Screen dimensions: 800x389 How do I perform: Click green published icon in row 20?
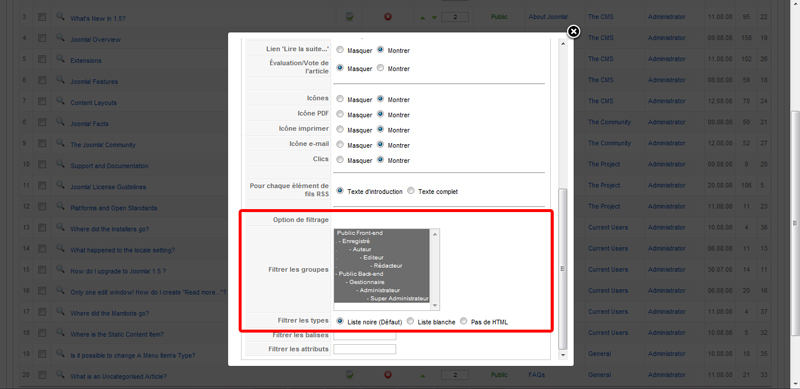tap(349, 375)
